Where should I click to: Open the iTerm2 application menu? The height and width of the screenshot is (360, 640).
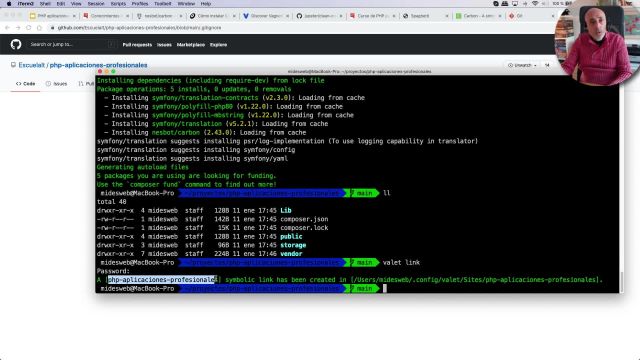point(25,4)
